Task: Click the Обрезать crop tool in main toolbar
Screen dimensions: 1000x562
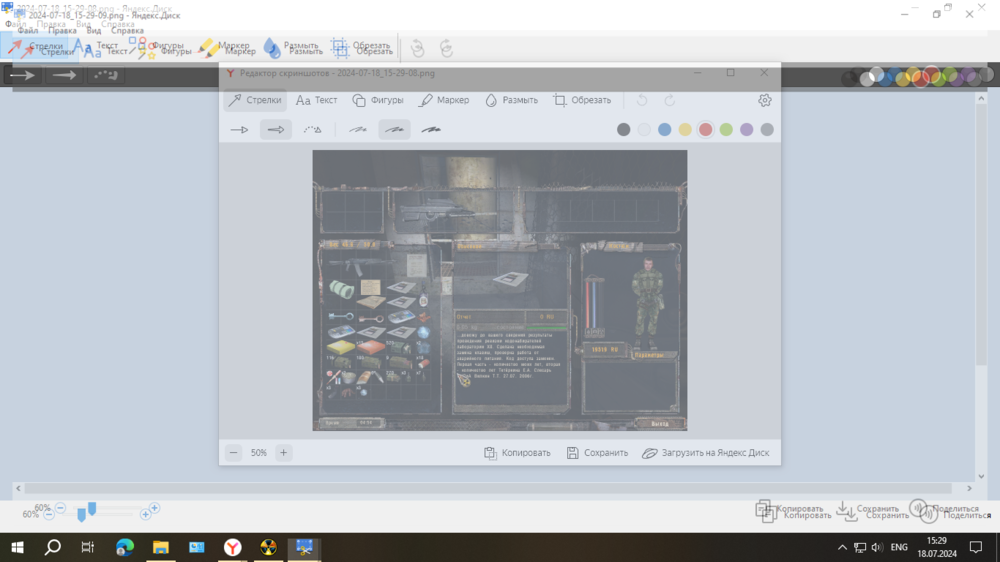Action: [362, 47]
